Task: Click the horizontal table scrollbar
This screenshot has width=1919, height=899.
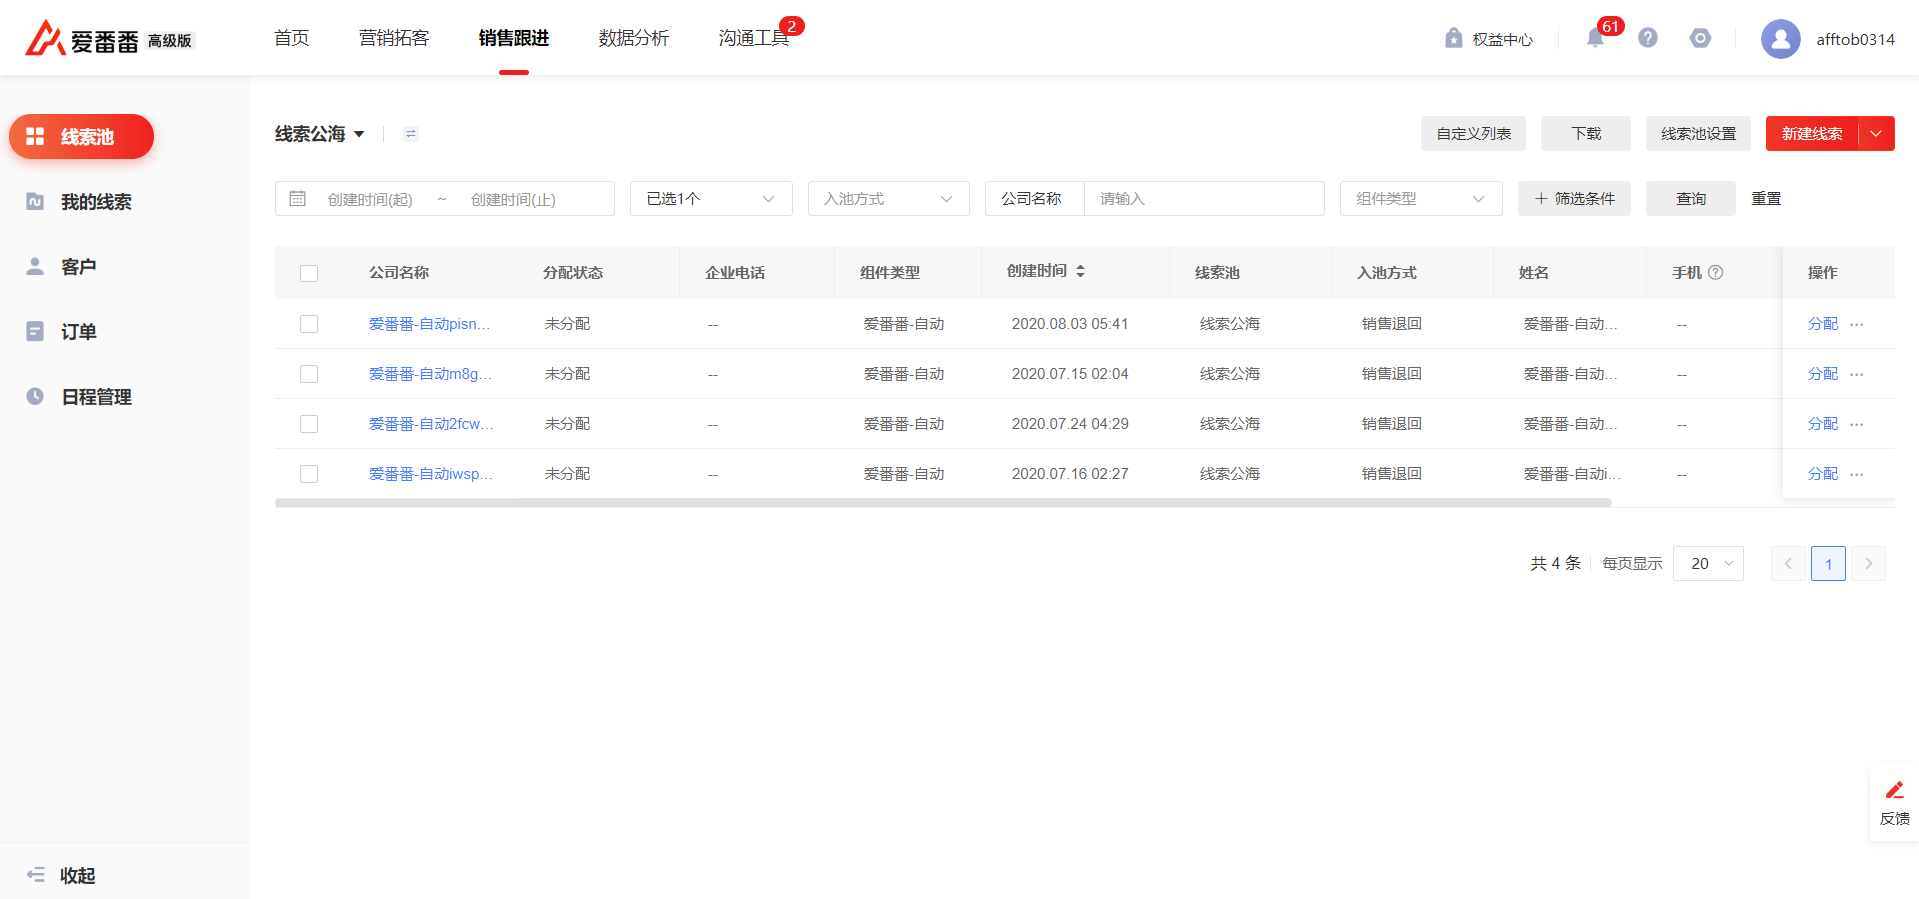Action: 943,503
